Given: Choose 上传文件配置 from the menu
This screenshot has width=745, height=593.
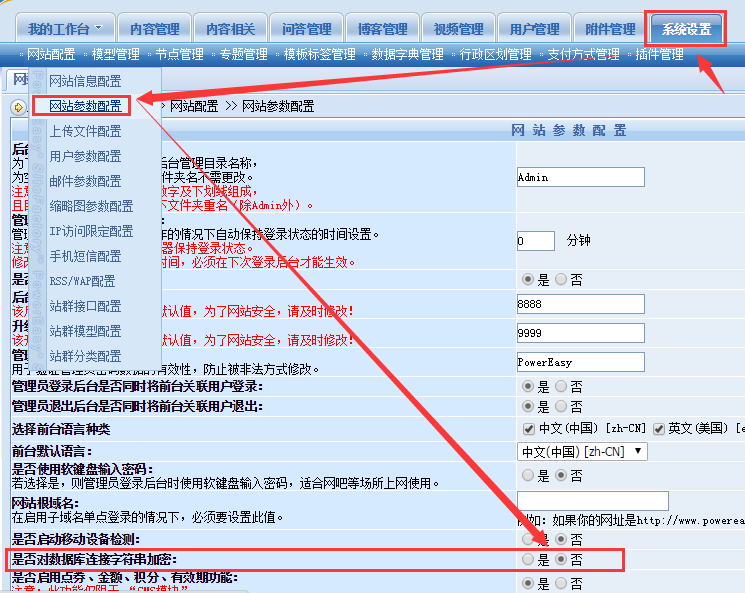Looking at the screenshot, I should pos(85,131).
